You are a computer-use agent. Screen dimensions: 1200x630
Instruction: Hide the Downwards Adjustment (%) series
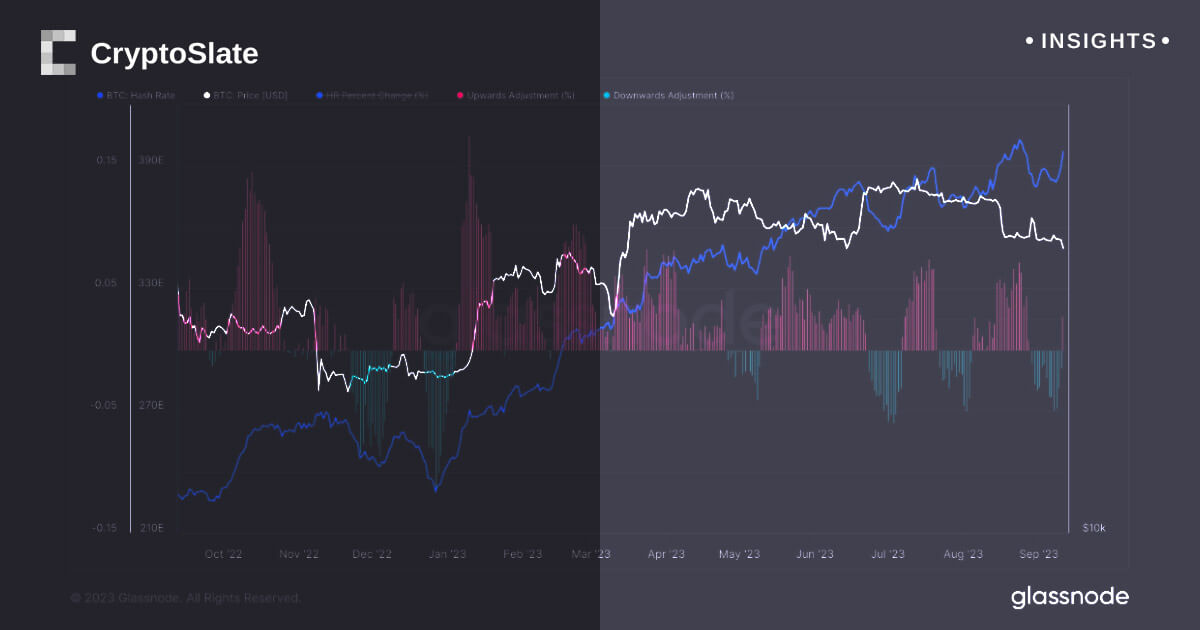670,95
